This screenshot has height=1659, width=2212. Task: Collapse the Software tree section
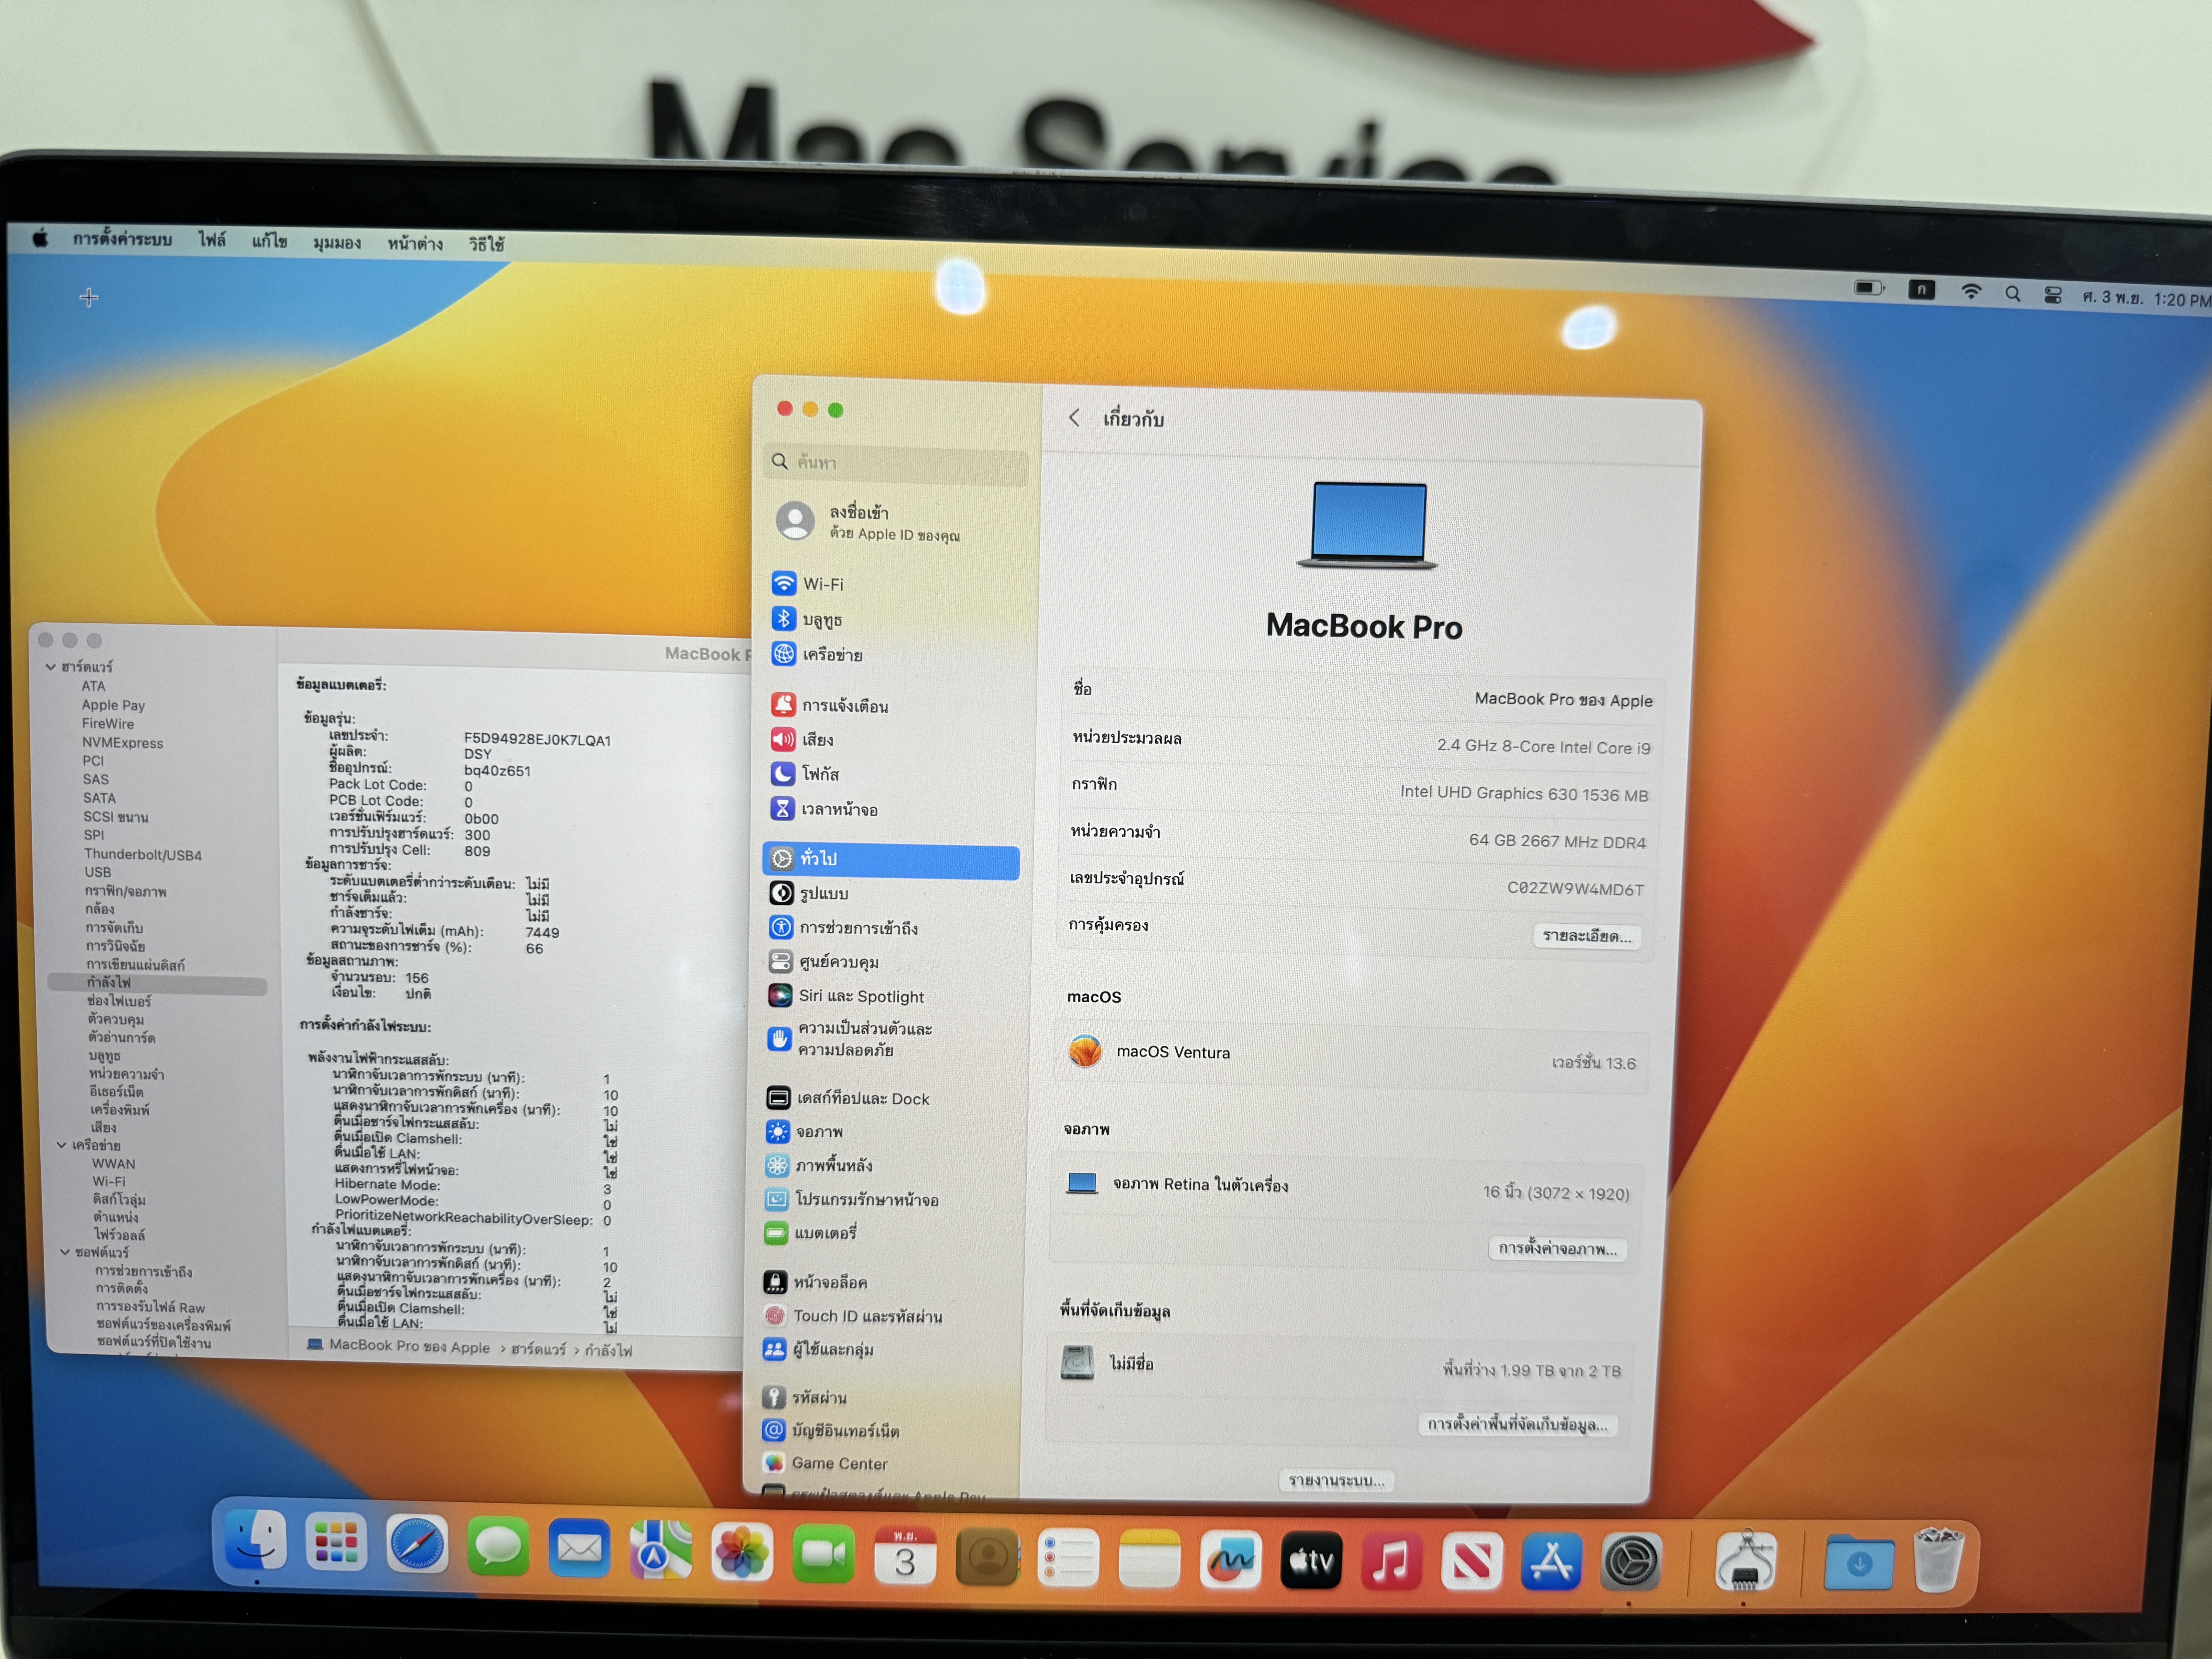65,1252
